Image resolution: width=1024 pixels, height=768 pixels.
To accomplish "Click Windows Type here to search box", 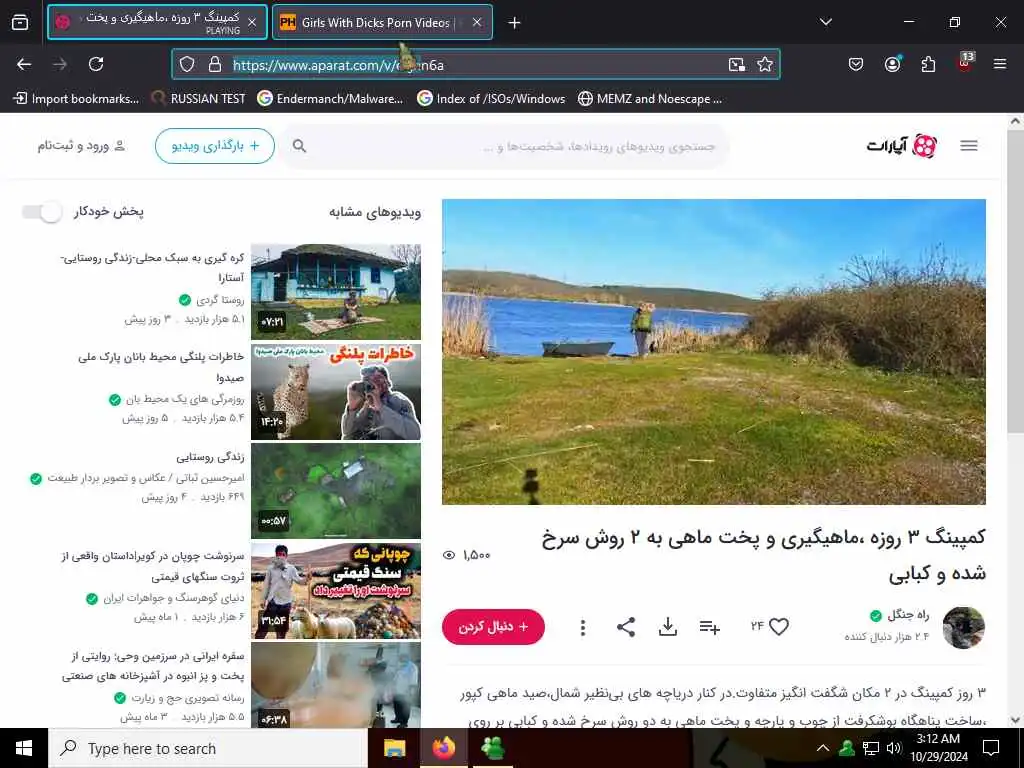I will pyautogui.click(x=208, y=748).
